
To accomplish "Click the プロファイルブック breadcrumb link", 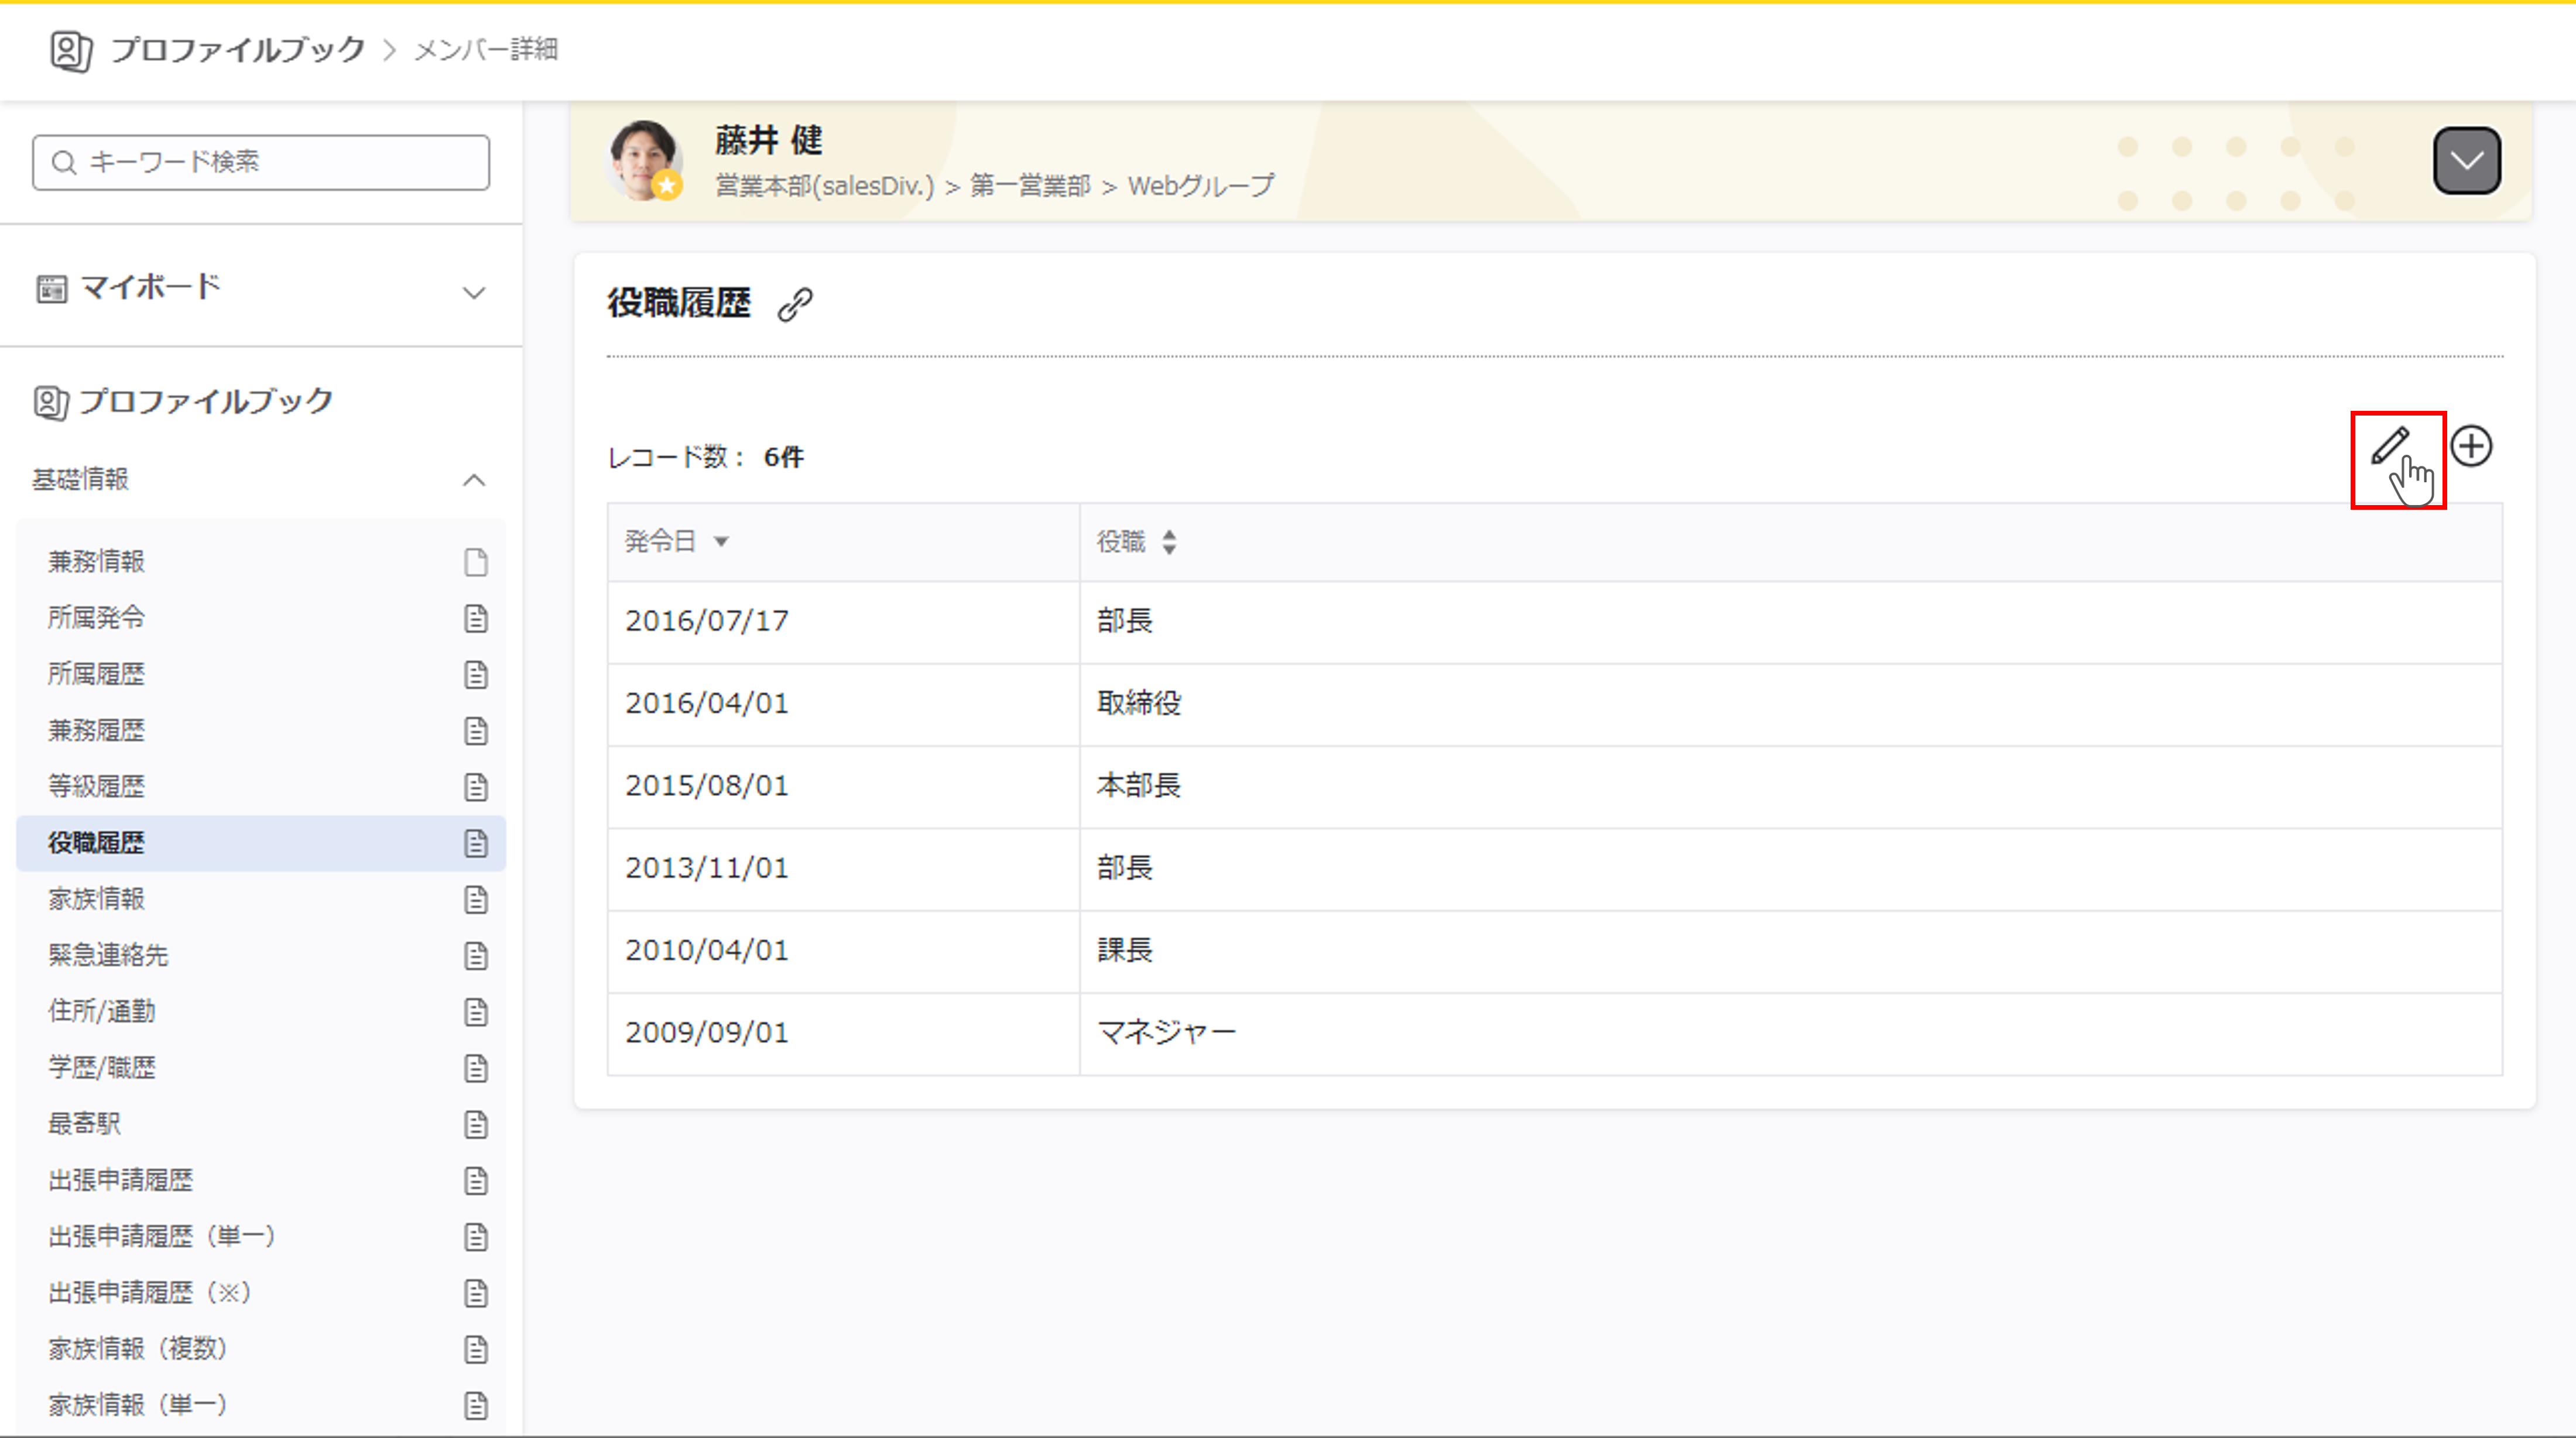I will [x=238, y=50].
